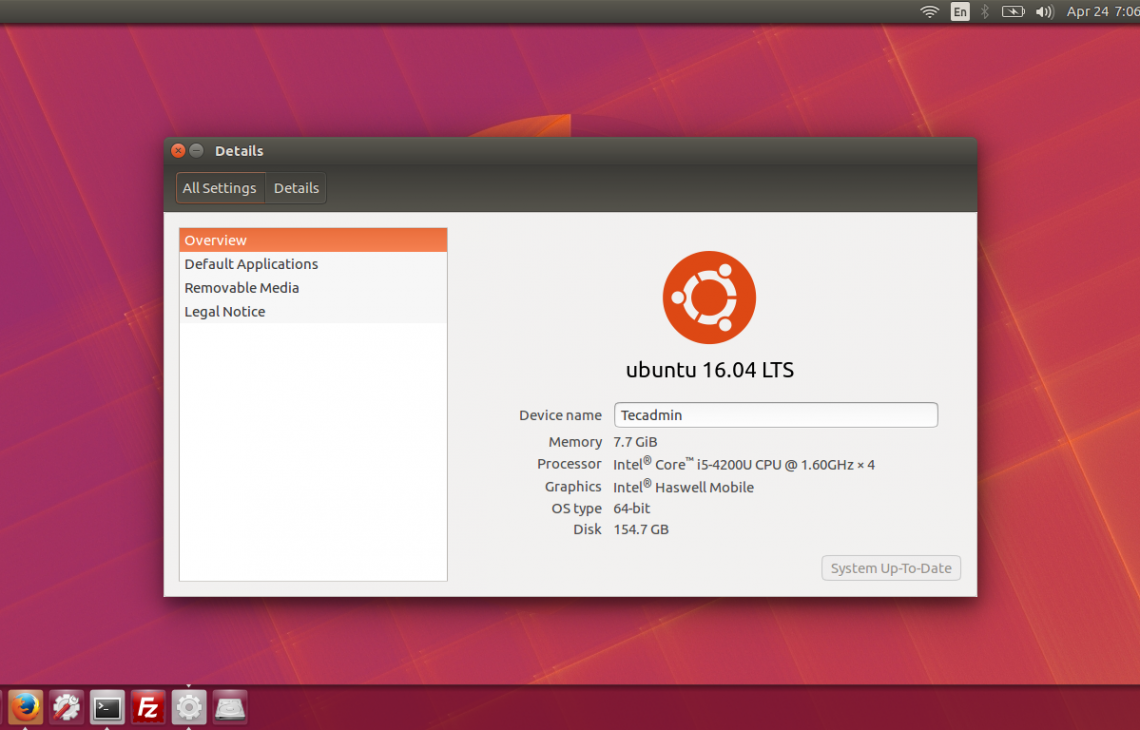
Task: Open the sound volume menu
Action: click(x=1044, y=12)
